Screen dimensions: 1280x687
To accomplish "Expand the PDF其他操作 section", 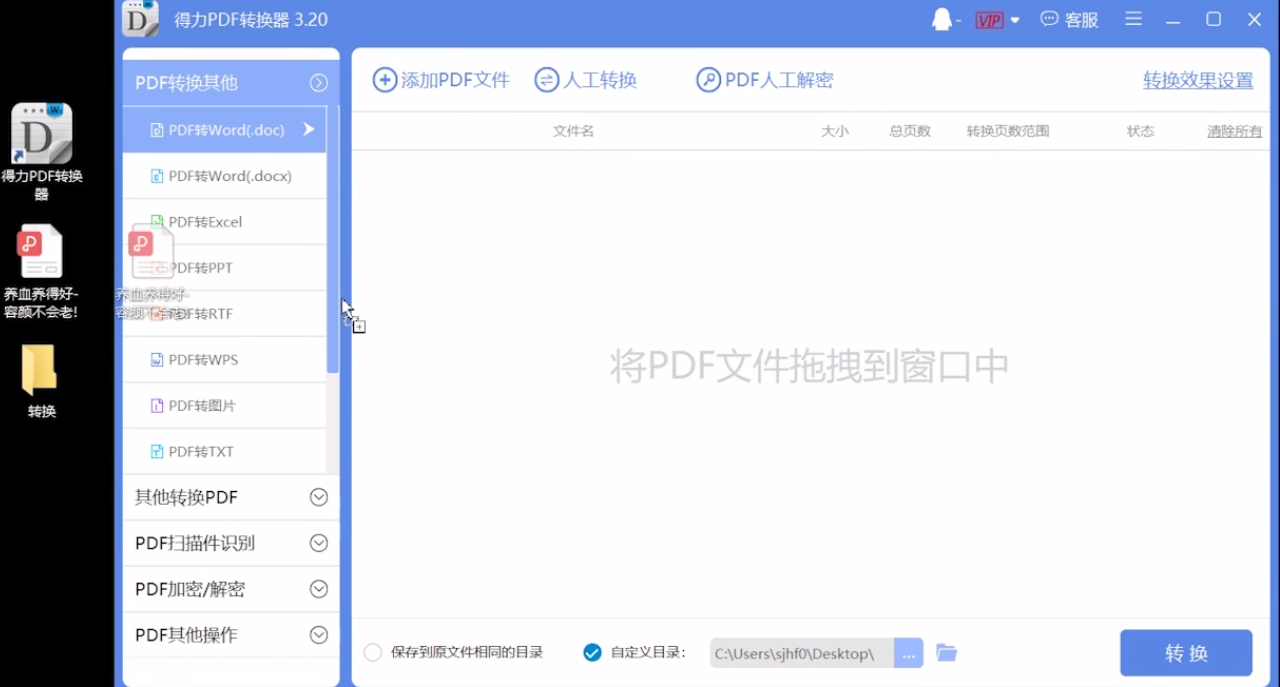I will point(319,635).
